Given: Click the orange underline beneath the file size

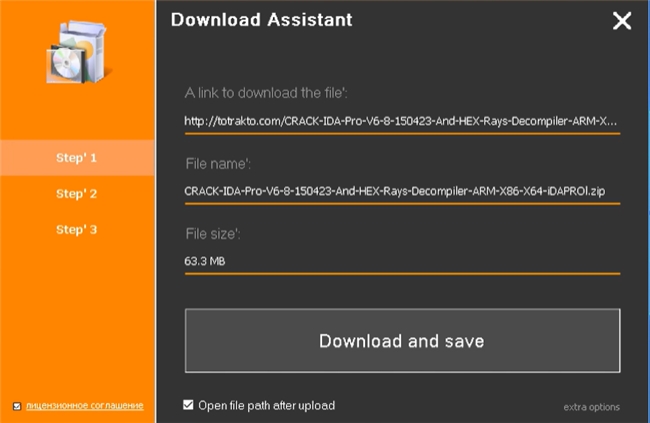Looking at the screenshot, I should (x=401, y=272).
